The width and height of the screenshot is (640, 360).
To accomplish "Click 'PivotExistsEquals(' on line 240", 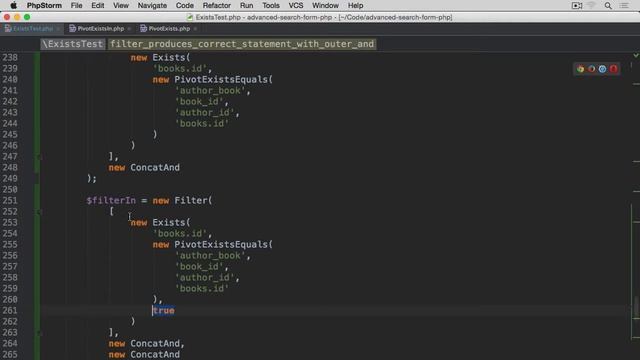I will pyautogui.click(x=224, y=80).
